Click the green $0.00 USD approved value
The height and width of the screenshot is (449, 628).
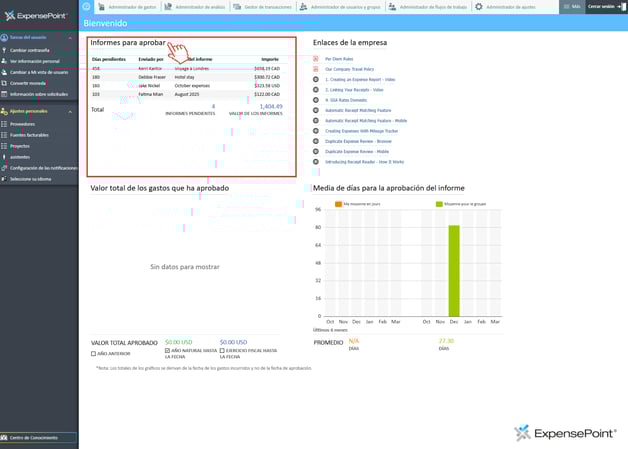click(x=179, y=342)
